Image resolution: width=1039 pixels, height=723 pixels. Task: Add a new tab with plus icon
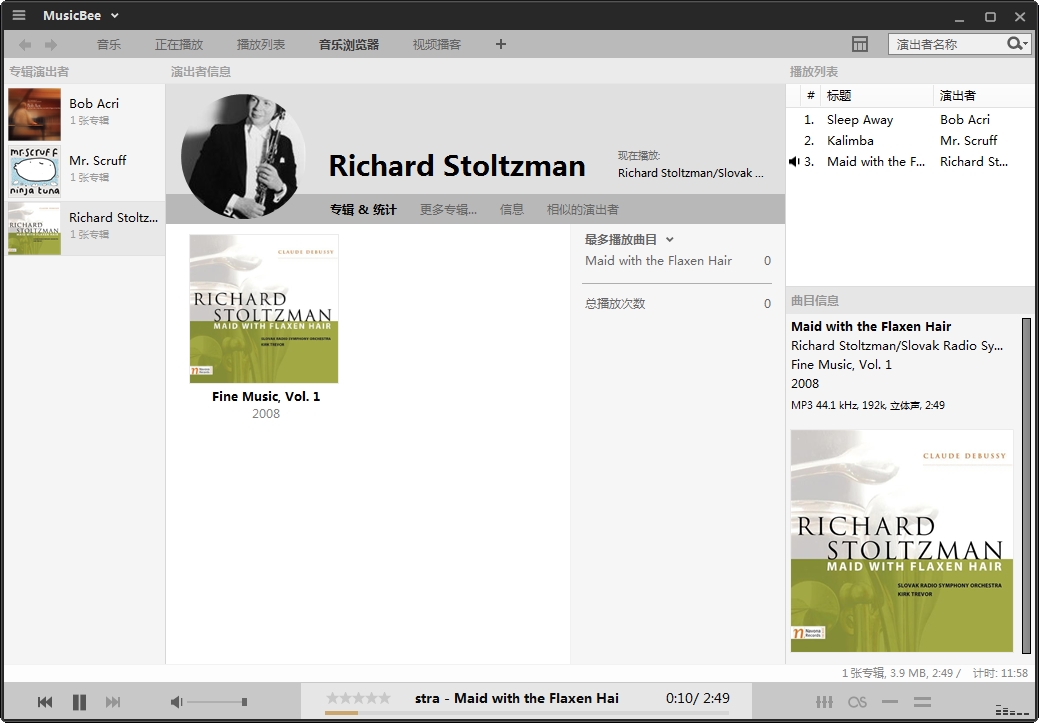coord(501,44)
